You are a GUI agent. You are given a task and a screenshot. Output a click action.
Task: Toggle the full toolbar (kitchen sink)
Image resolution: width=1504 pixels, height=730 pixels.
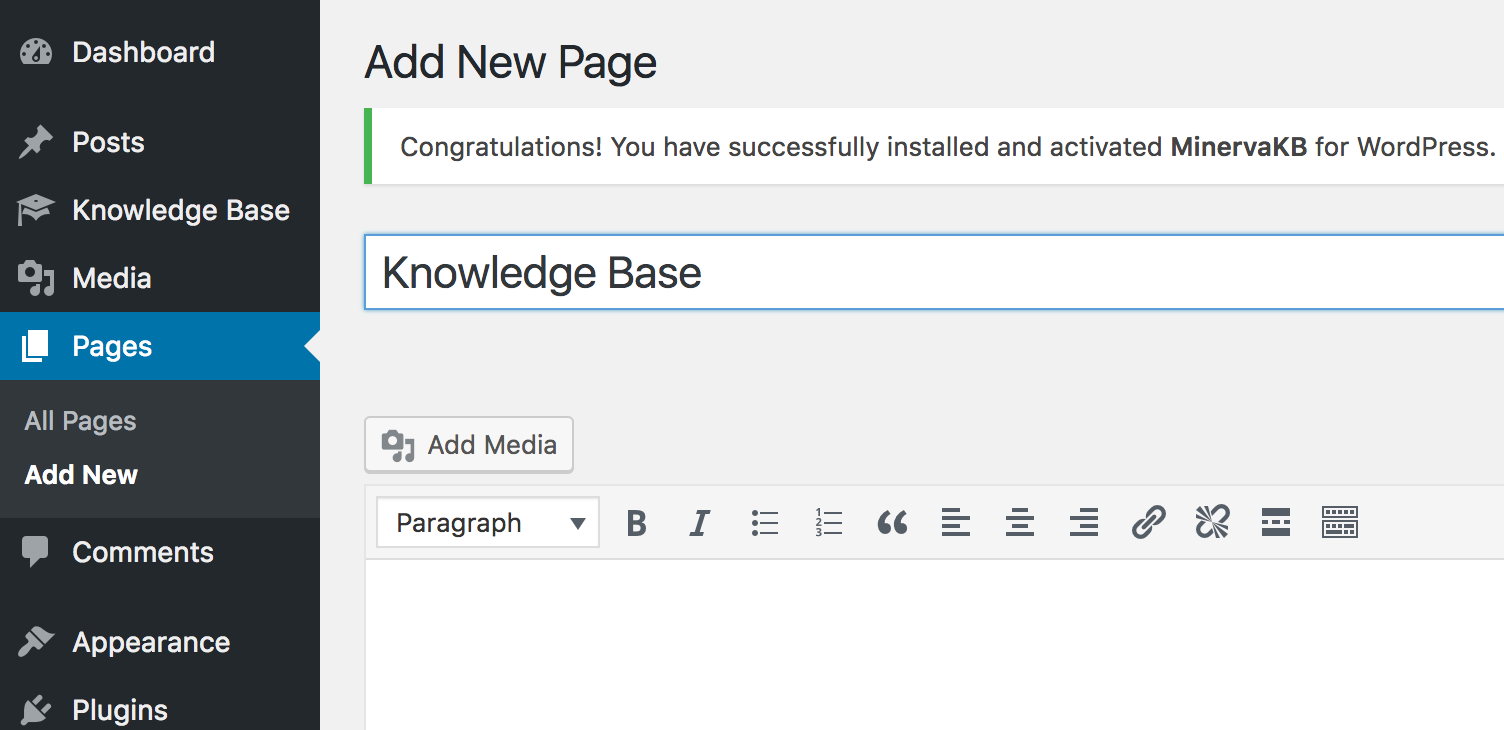[x=1340, y=523]
